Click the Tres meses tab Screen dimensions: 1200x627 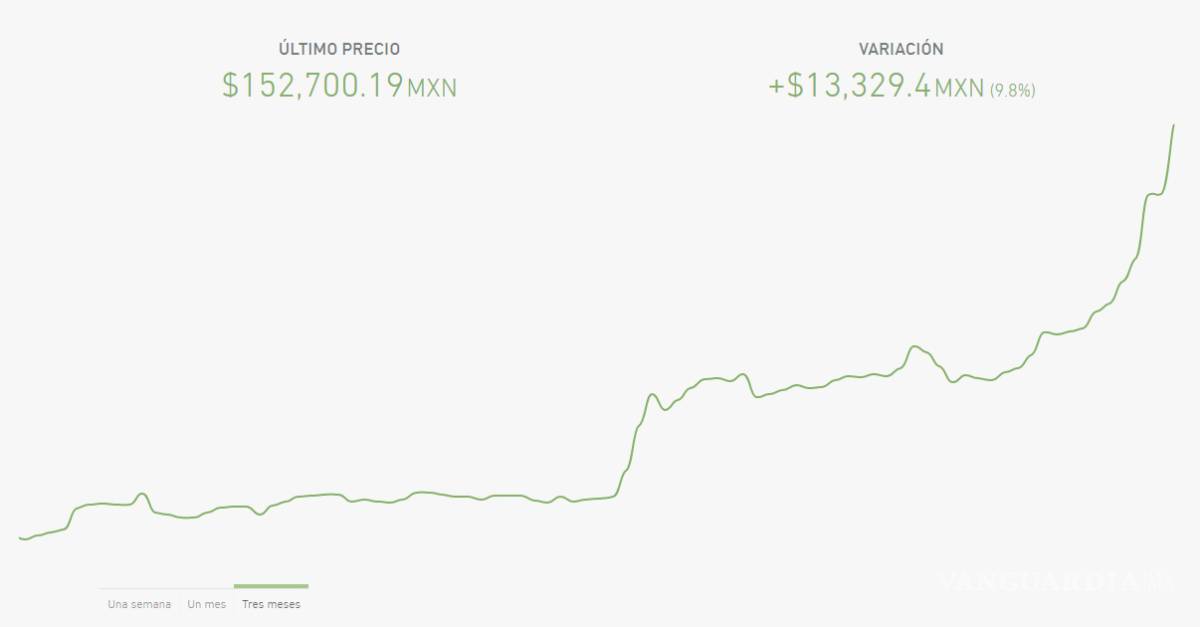click(x=271, y=603)
